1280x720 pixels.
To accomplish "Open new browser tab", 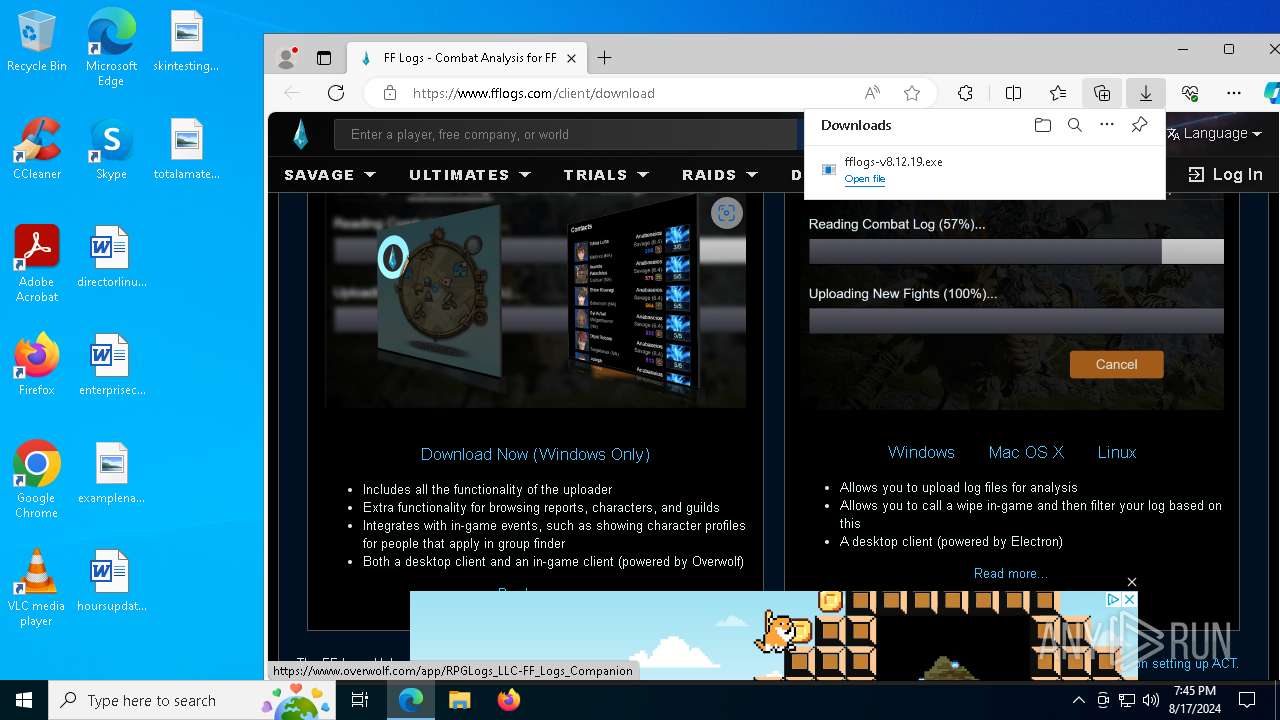I will [x=604, y=58].
